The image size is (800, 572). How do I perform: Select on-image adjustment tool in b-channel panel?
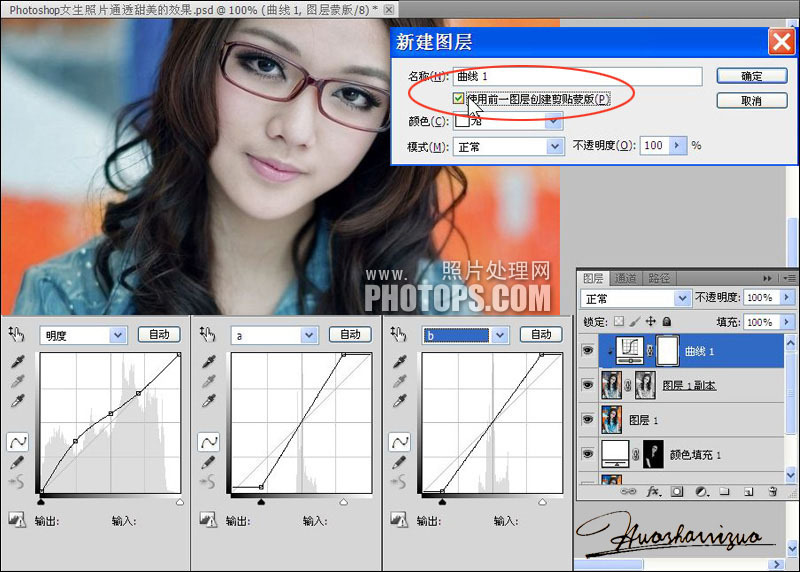[x=398, y=335]
